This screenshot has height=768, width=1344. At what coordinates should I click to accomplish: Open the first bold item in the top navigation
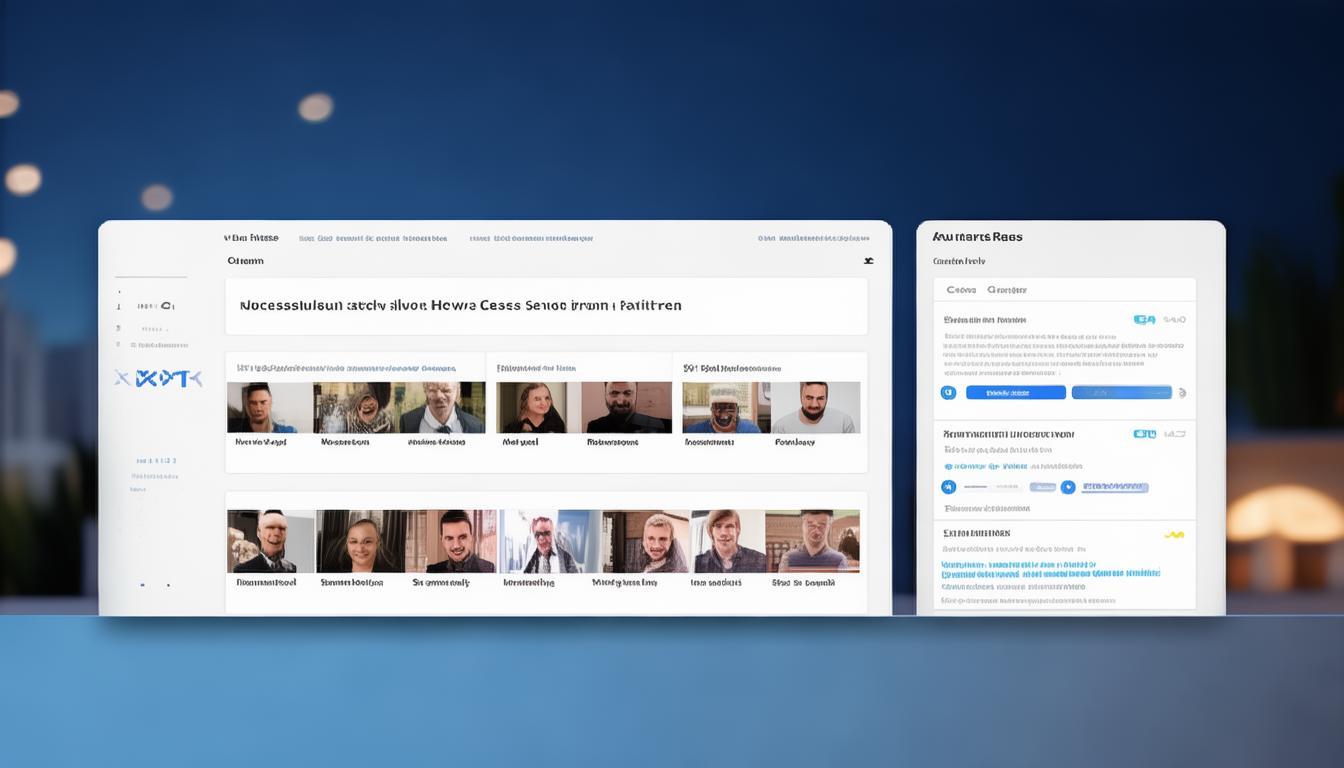click(251, 239)
